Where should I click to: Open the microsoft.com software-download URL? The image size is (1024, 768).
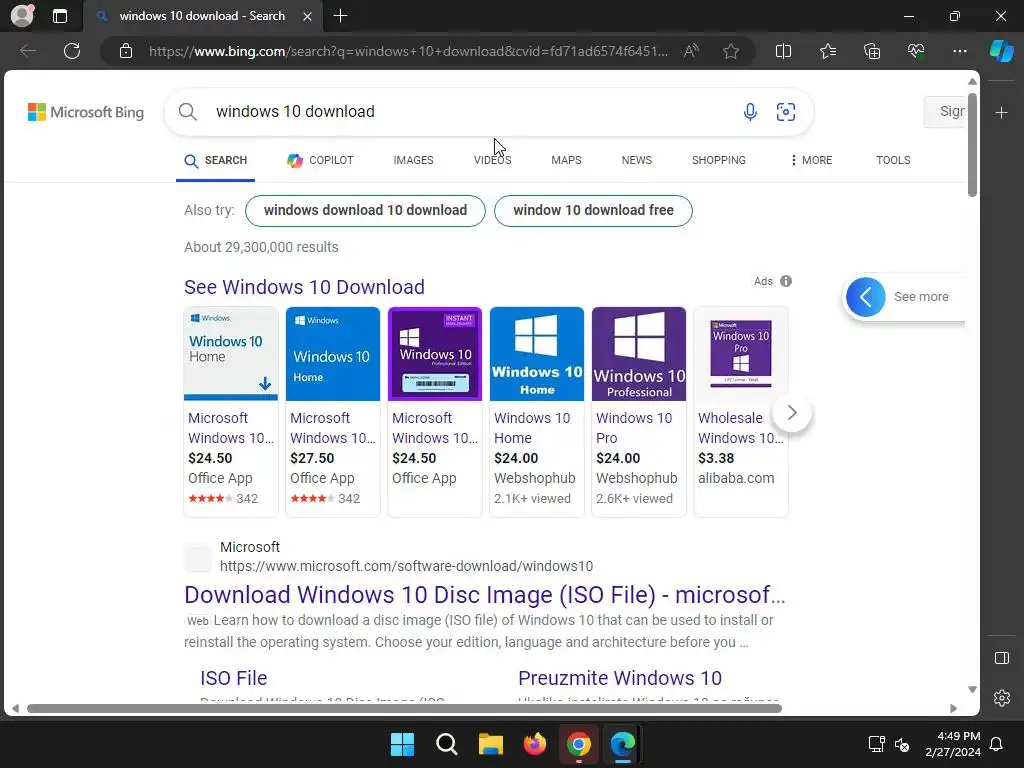click(406, 566)
